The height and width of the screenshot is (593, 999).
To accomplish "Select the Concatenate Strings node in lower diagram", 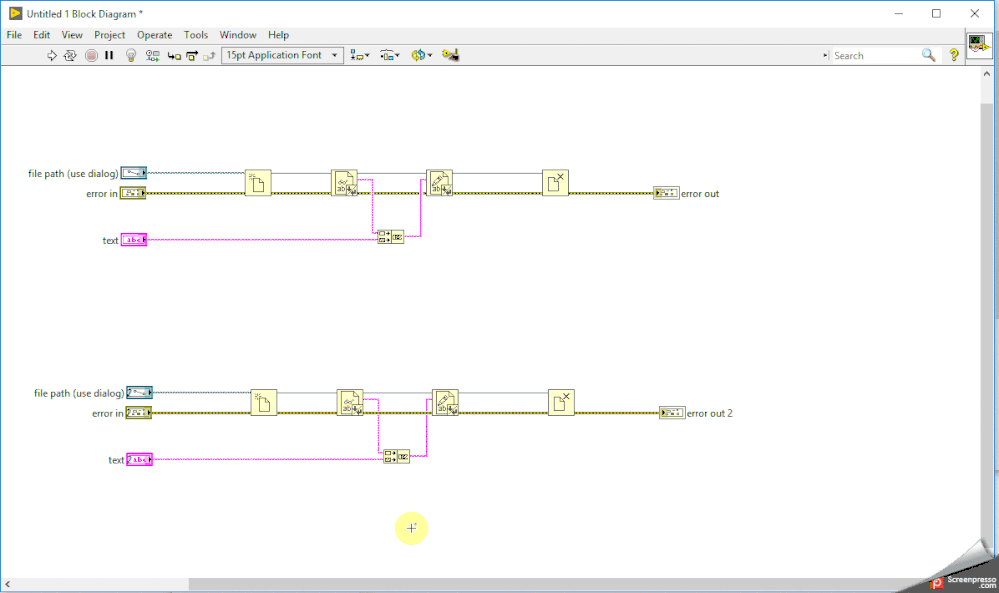I will point(396,456).
